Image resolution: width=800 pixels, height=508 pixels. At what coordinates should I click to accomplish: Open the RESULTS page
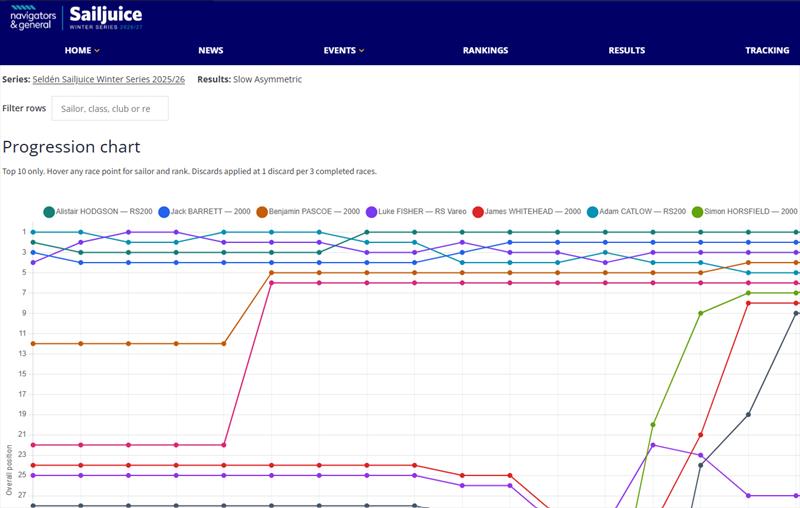(x=627, y=50)
